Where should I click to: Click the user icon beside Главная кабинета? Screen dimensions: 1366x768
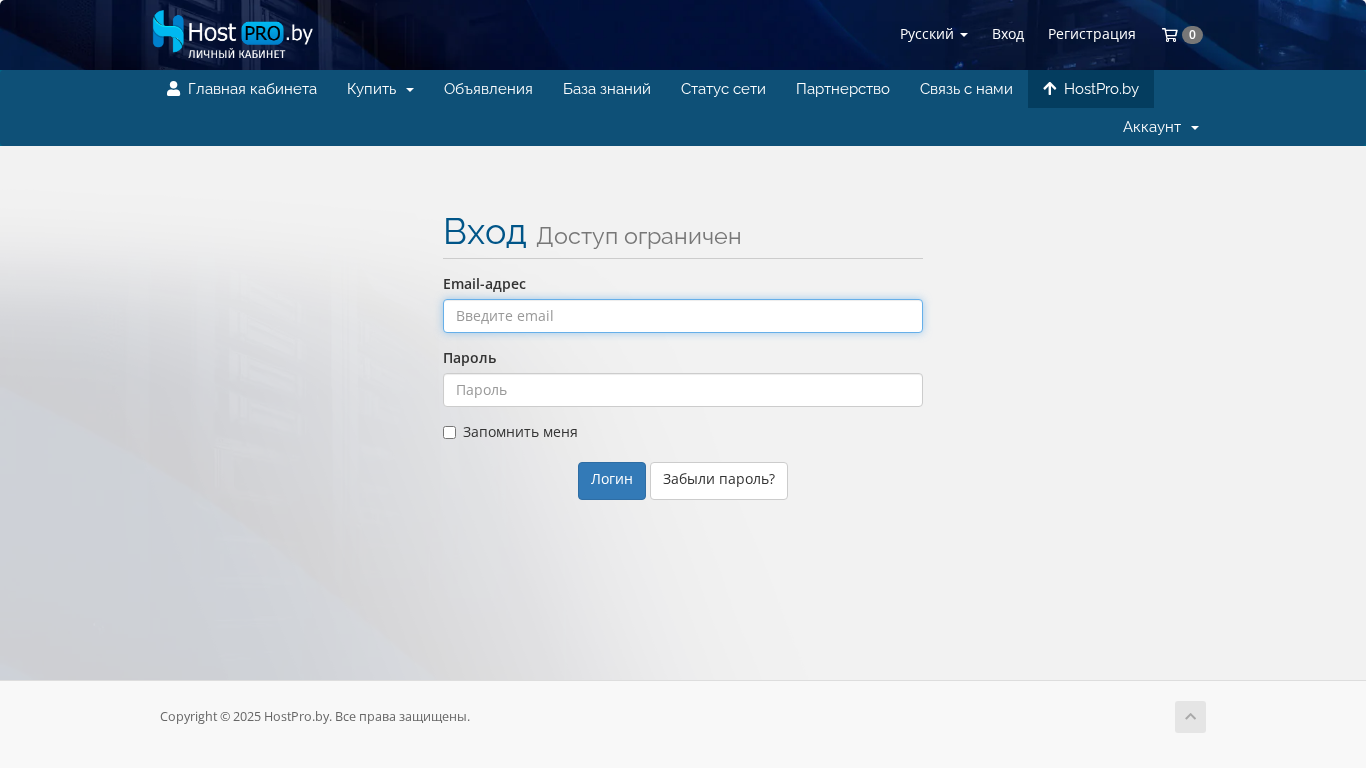[174, 89]
